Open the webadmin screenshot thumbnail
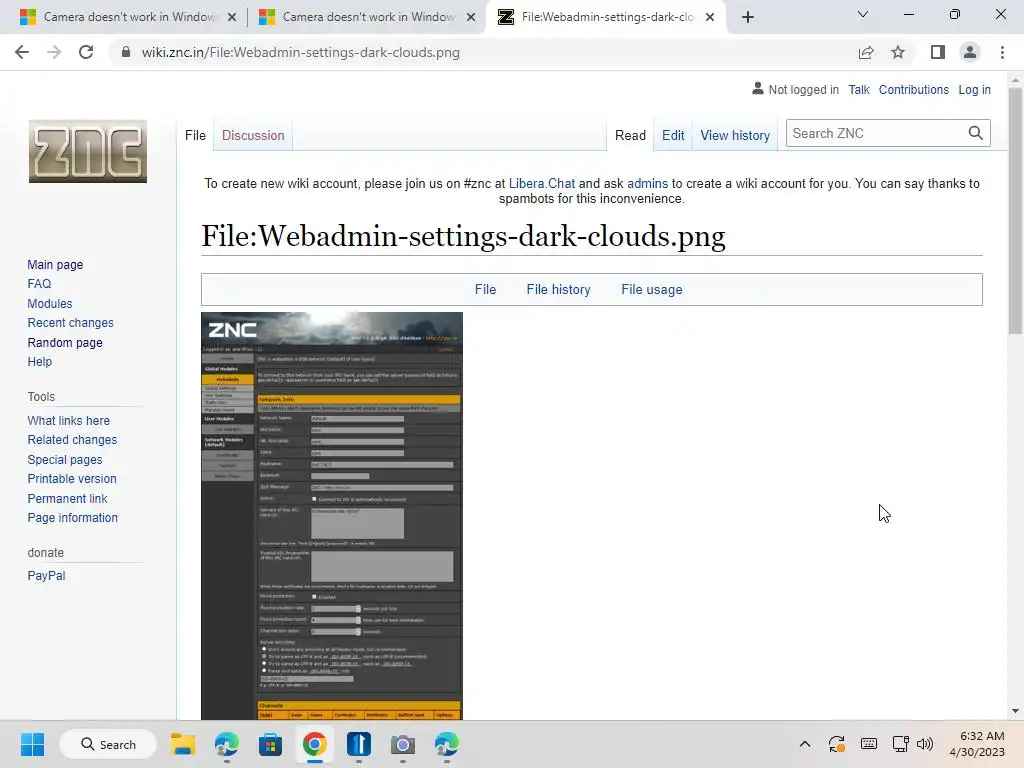1024x768 pixels. click(x=332, y=516)
